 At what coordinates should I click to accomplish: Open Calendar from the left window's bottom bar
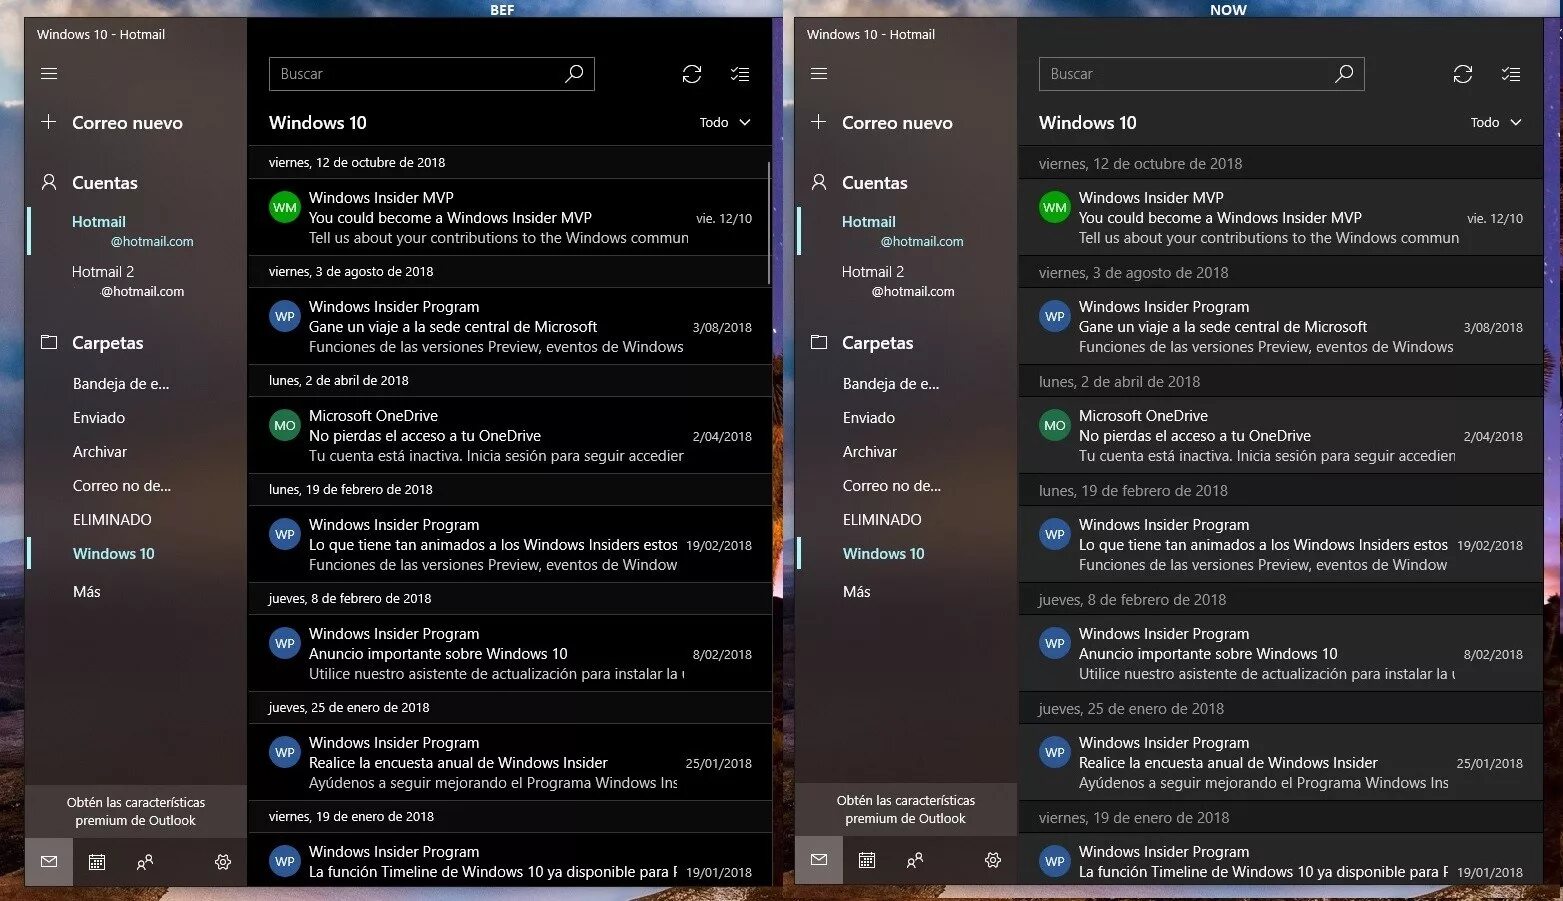pos(97,861)
